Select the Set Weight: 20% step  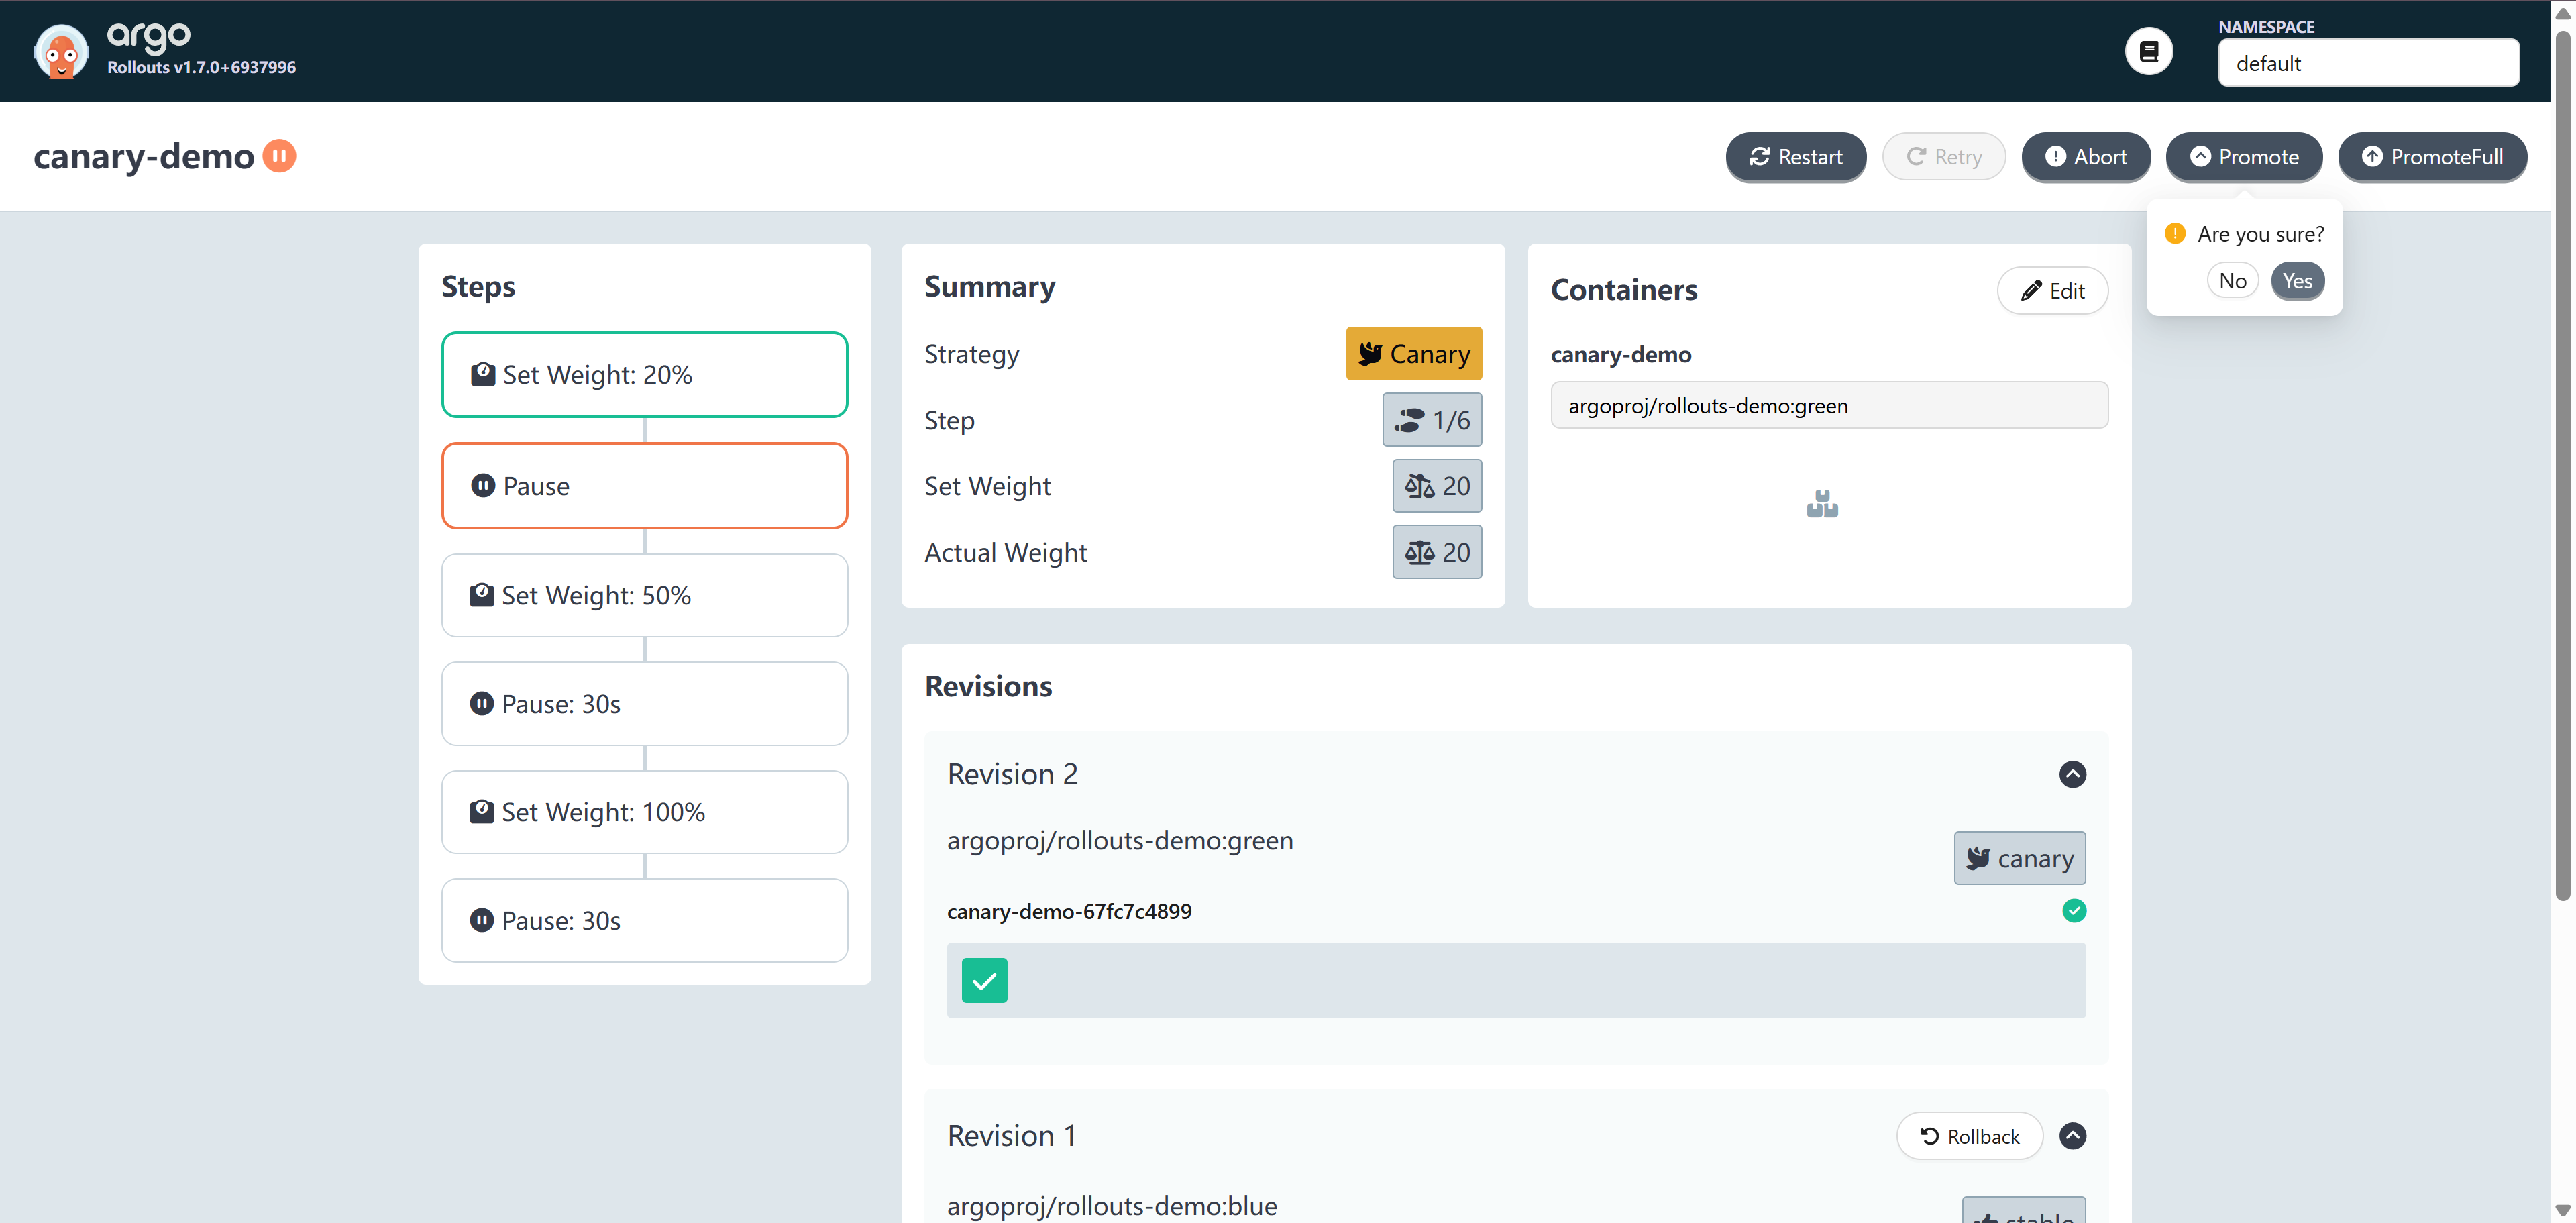pyautogui.click(x=644, y=374)
